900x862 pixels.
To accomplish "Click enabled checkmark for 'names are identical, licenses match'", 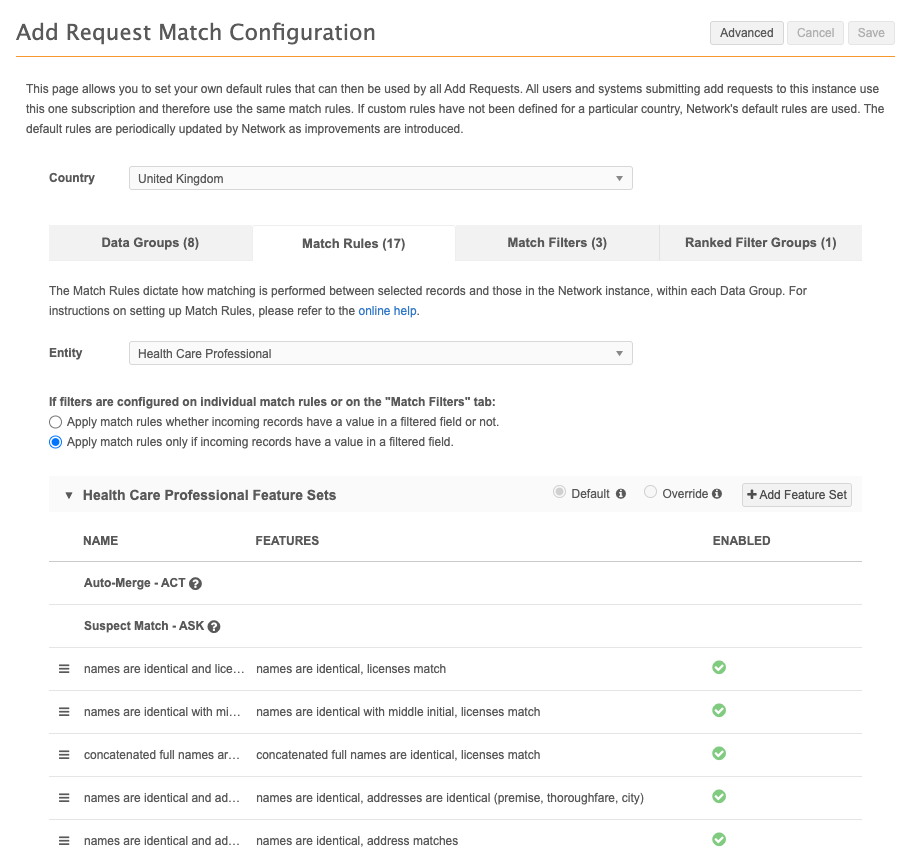I will pyautogui.click(x=718, y=668).
